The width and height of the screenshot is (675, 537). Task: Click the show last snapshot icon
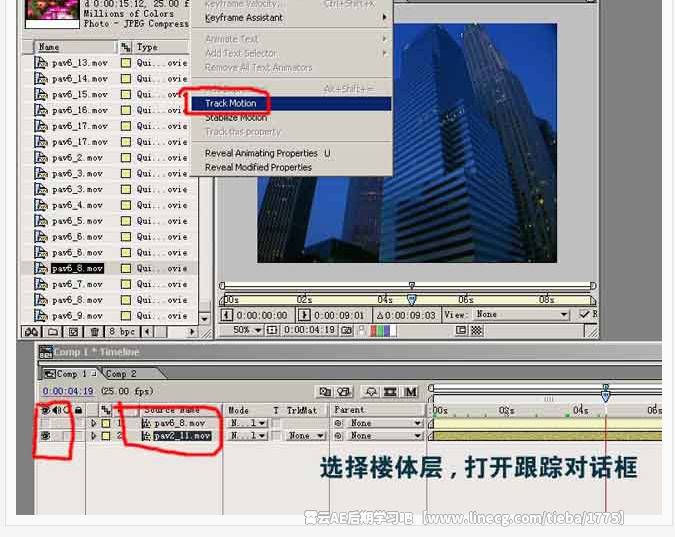[362, 330]
